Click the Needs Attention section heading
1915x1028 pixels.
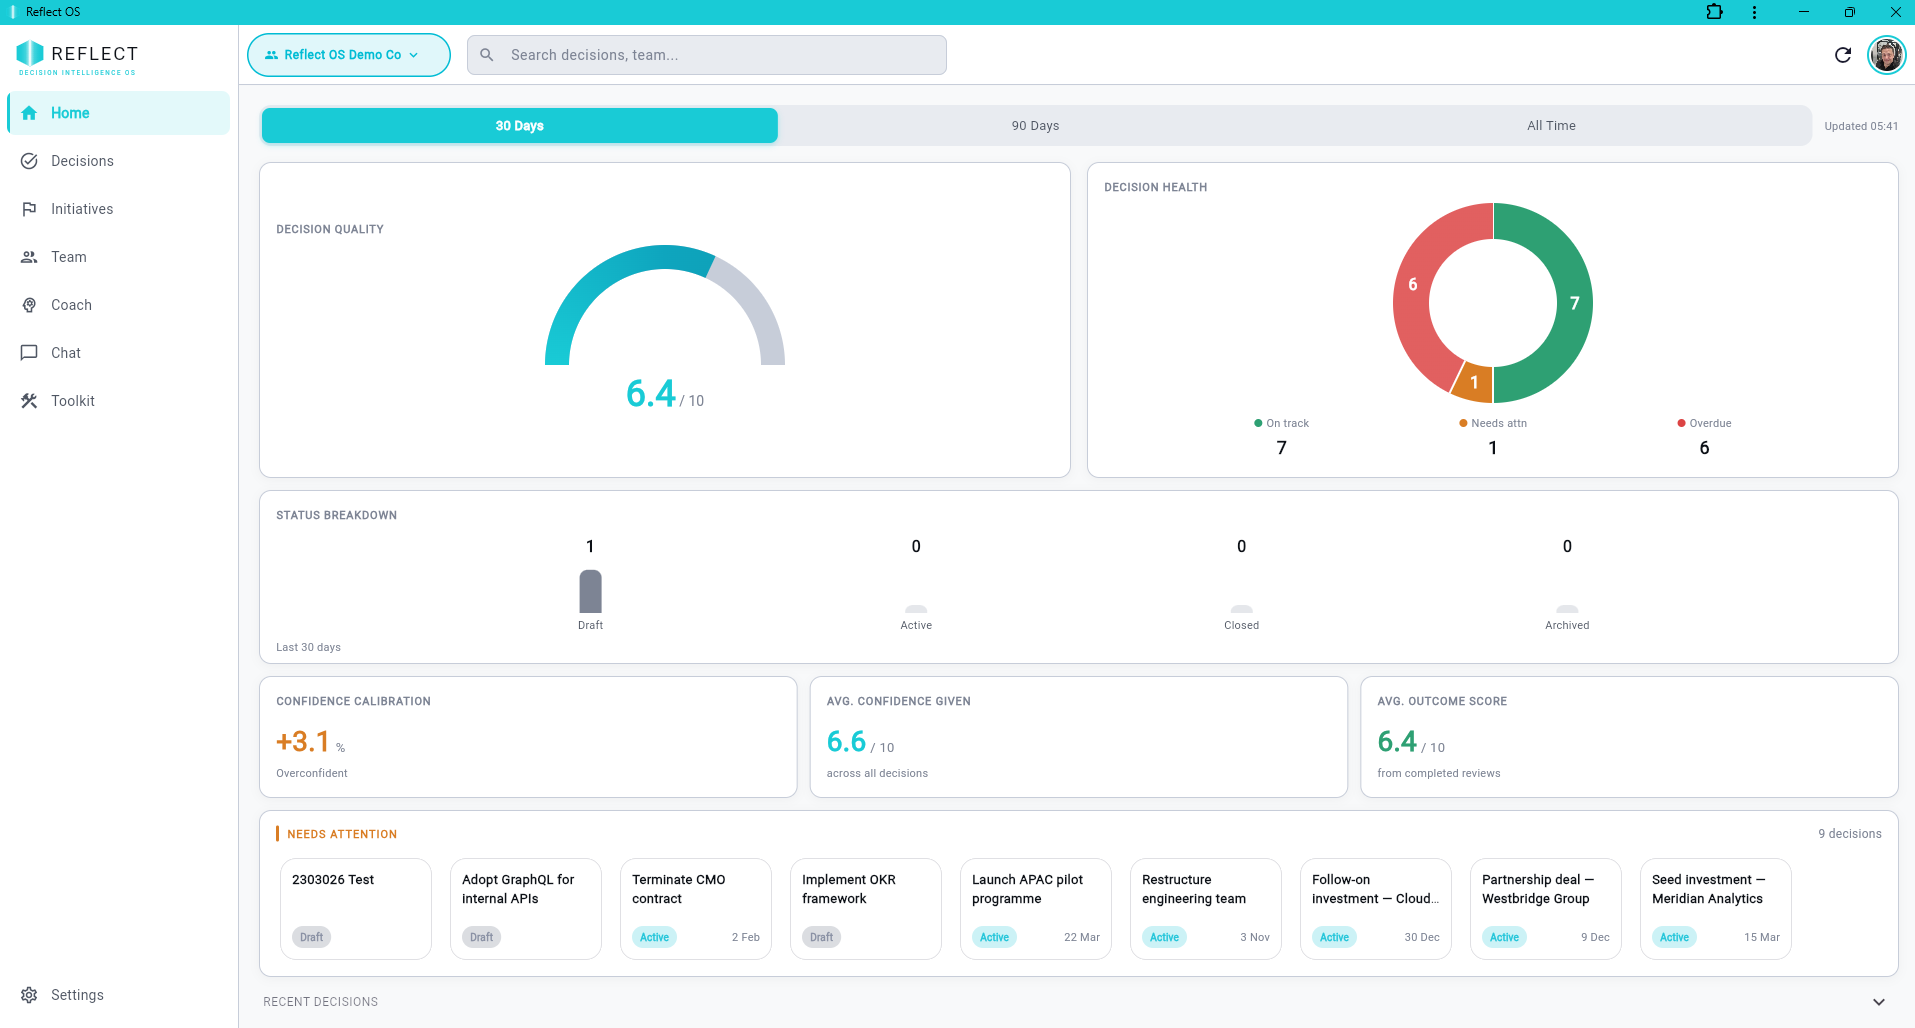click(x=342, y=834)
